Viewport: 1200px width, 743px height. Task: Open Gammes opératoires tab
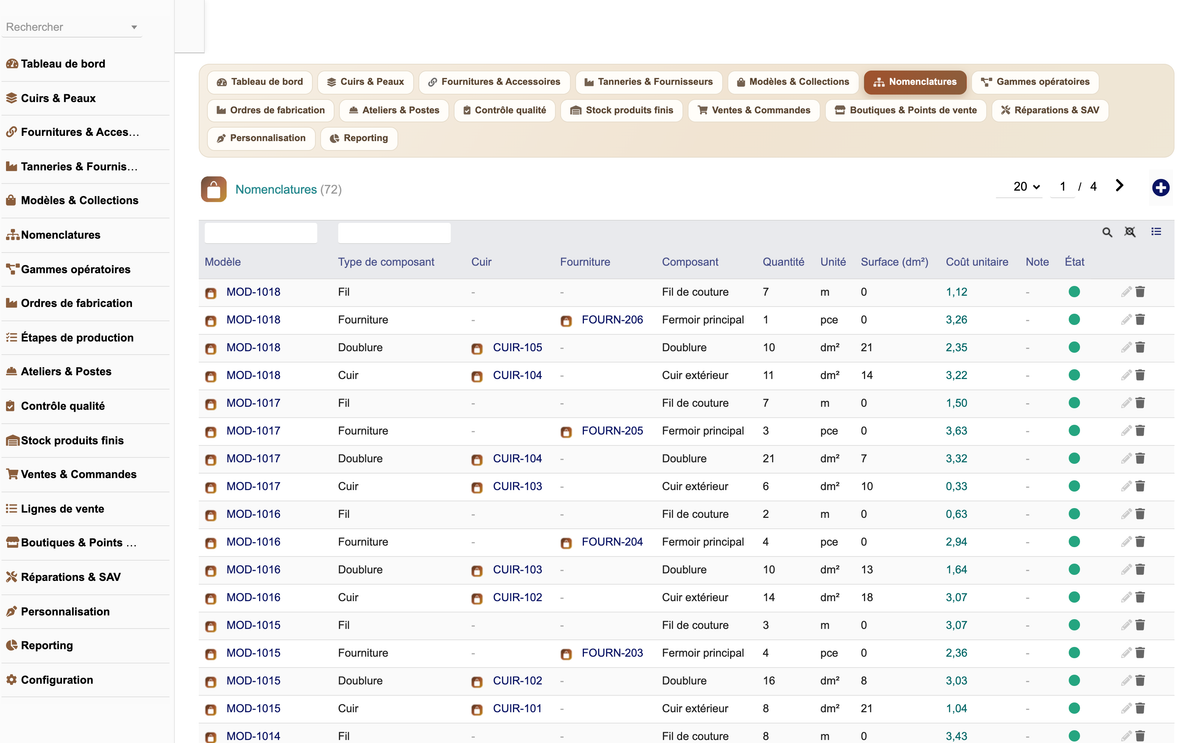tap(1035, 82)
